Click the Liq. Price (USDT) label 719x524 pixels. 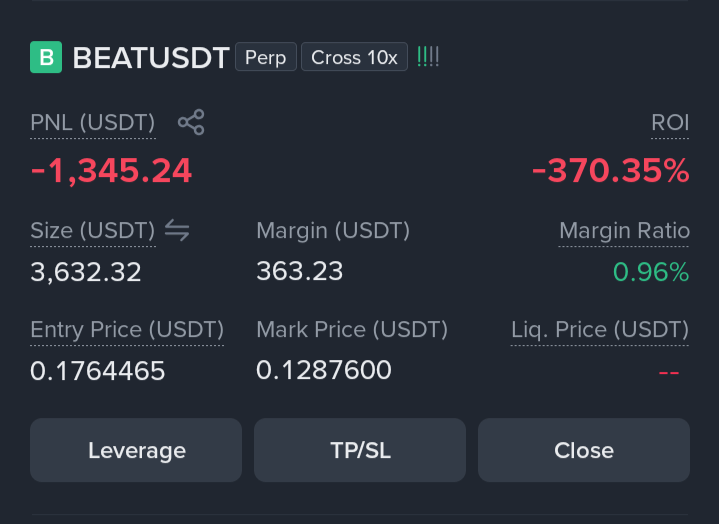(600, 330)
